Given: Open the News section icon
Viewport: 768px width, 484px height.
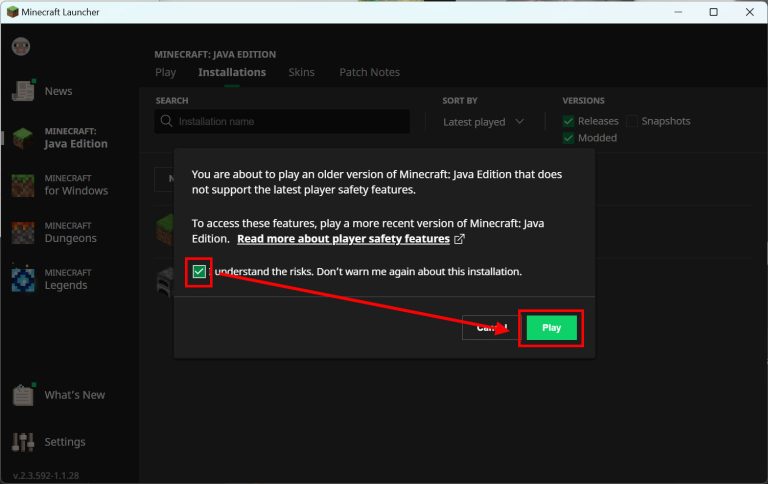Looking at the screenshot, I should (23, 91).
